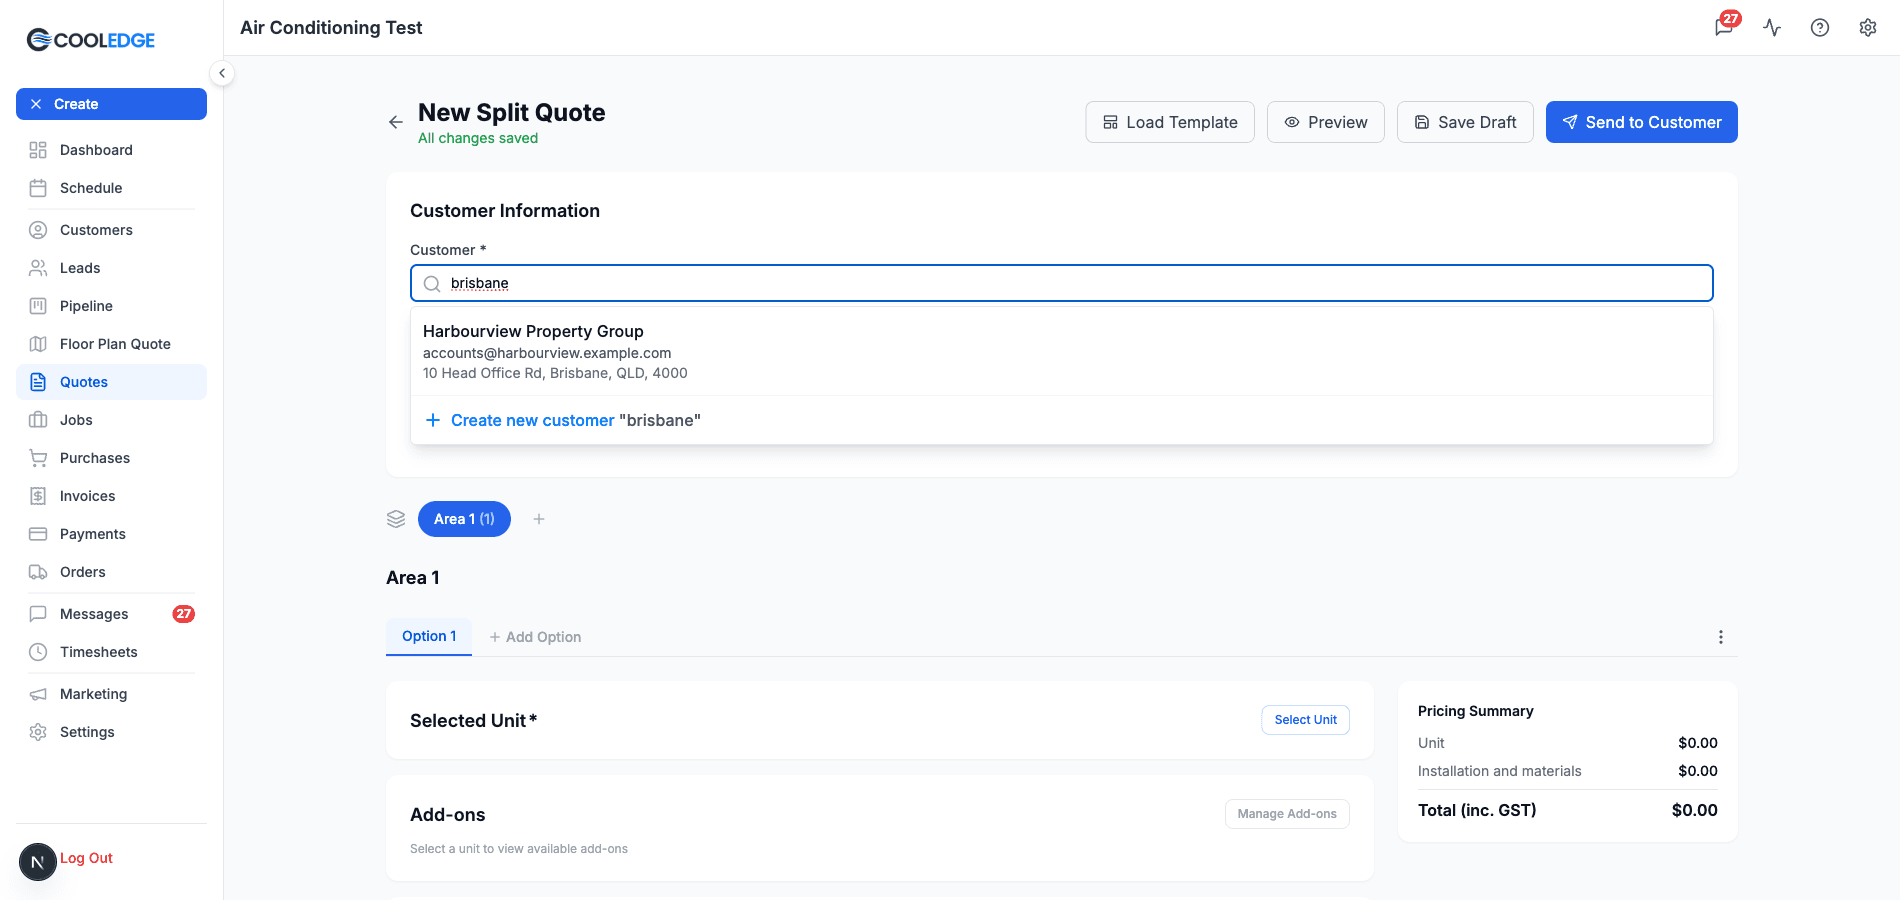
Task: Open Dashboard from the sidebar
Action: [x=111, y=150]
